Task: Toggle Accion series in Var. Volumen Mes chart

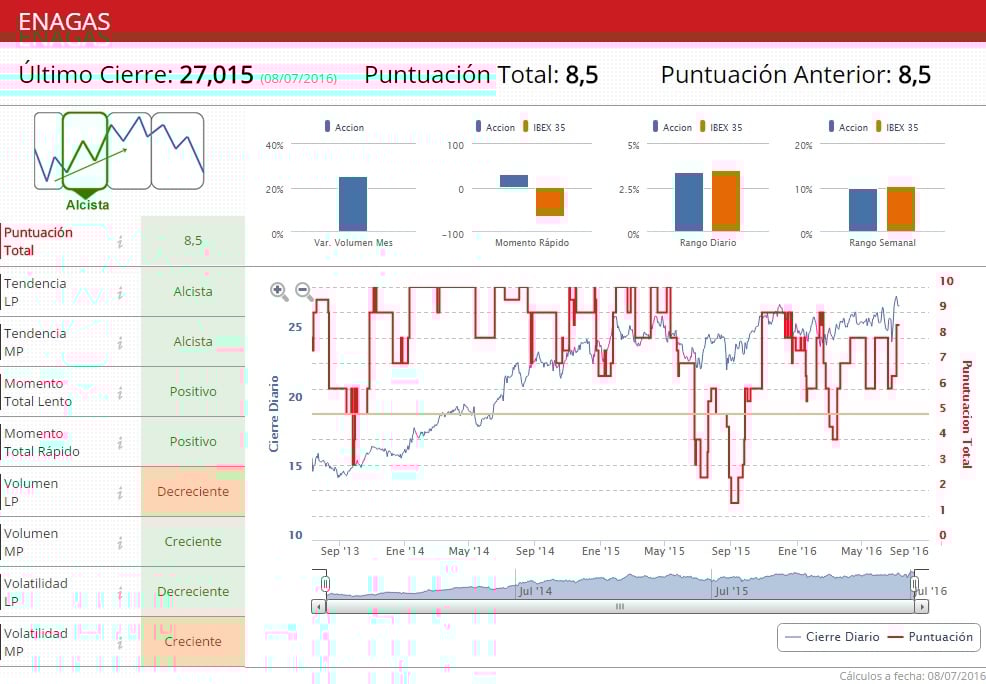Action: click(x=344, y=127)
